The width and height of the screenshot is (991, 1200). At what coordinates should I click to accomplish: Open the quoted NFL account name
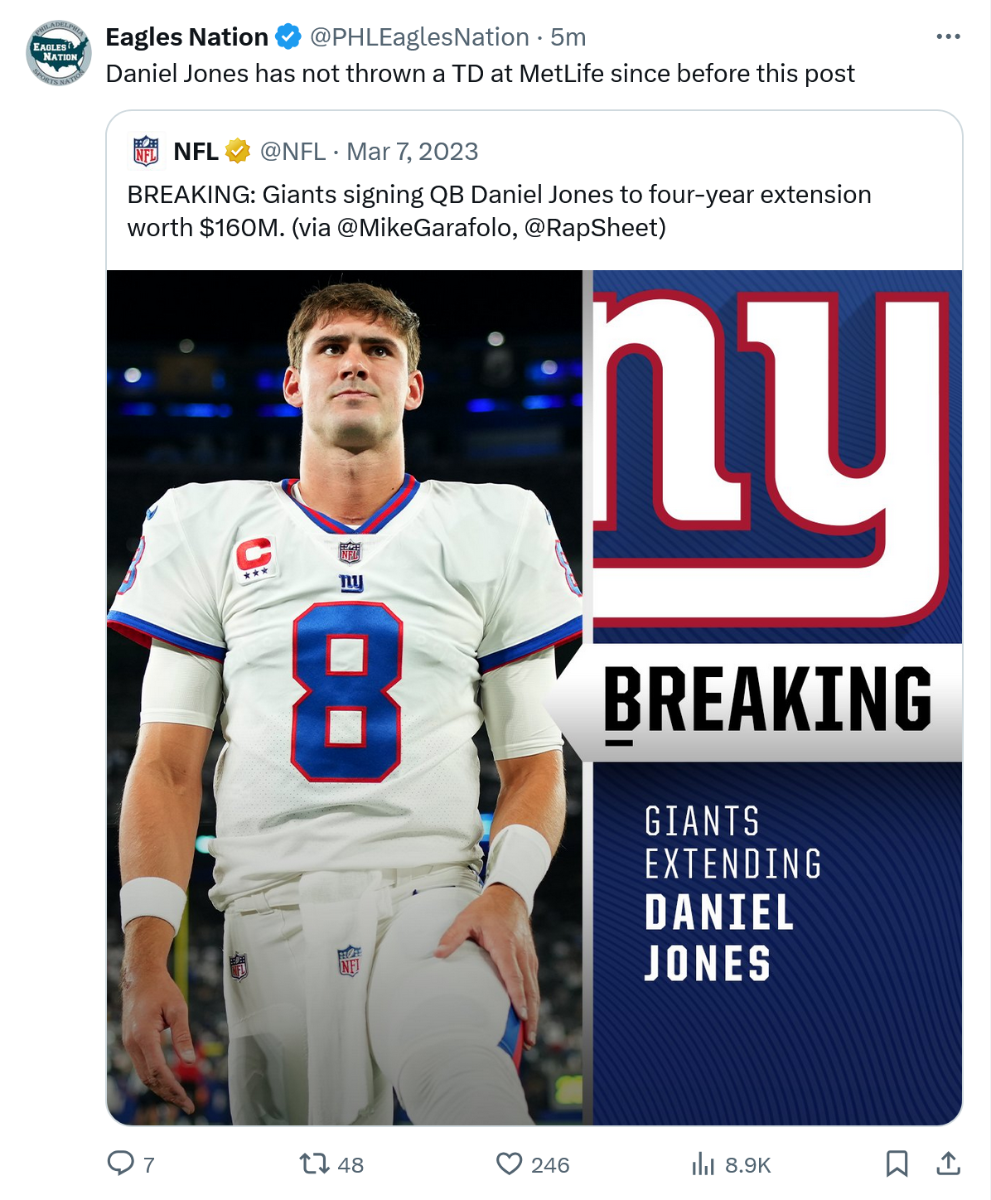click(x=196, y=151)
